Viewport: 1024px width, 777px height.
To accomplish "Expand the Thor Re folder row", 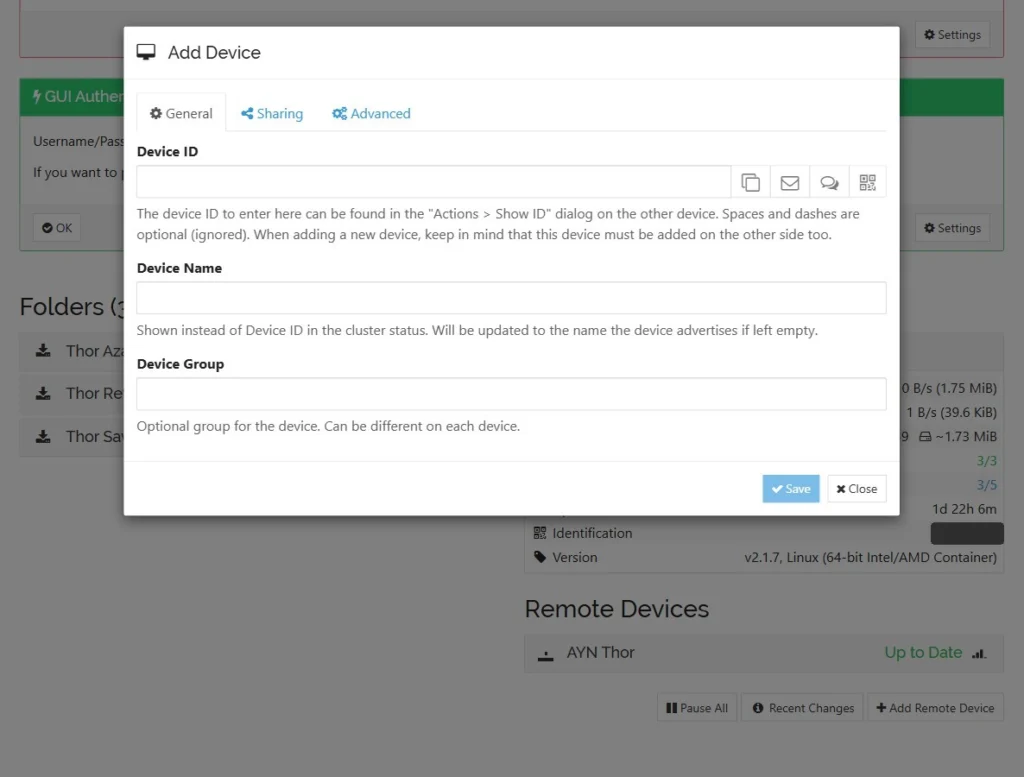I will pos(72,394).
